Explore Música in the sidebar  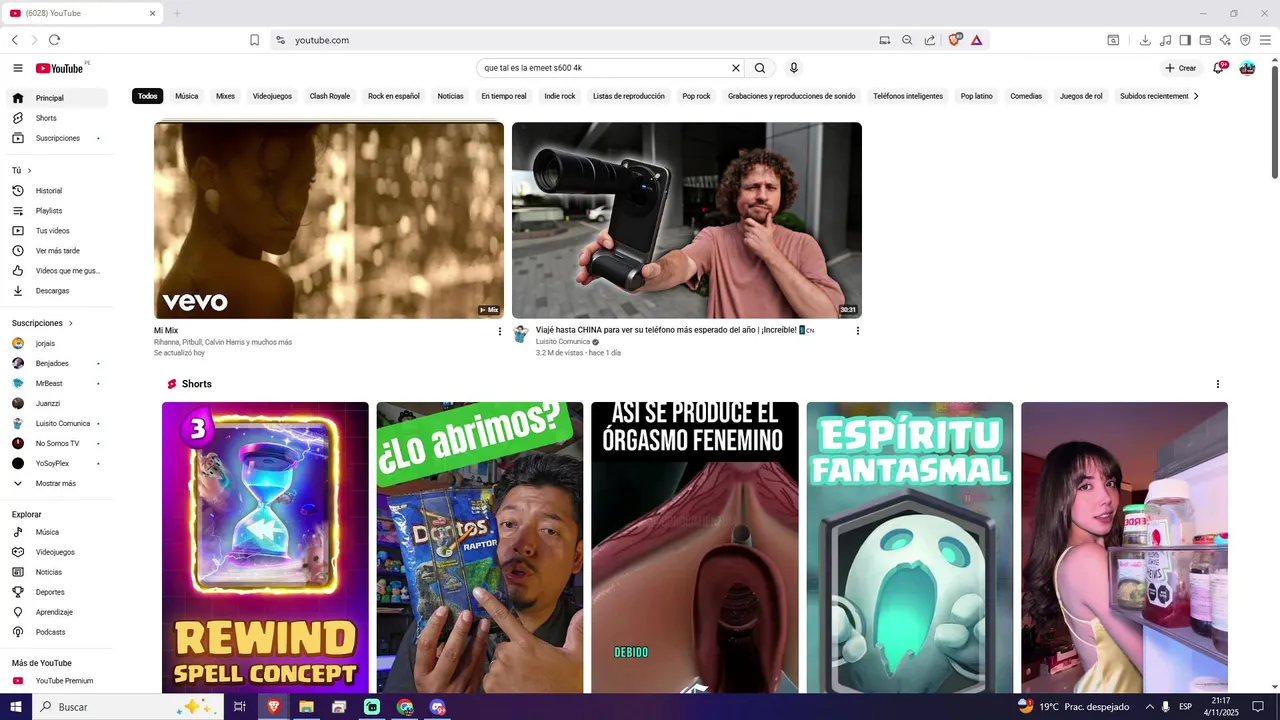click(x=58, y=532)
